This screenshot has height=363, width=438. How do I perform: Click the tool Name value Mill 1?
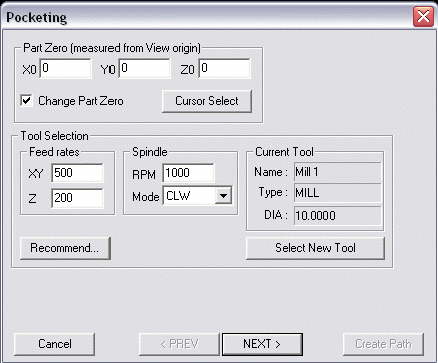pos(338,172)
